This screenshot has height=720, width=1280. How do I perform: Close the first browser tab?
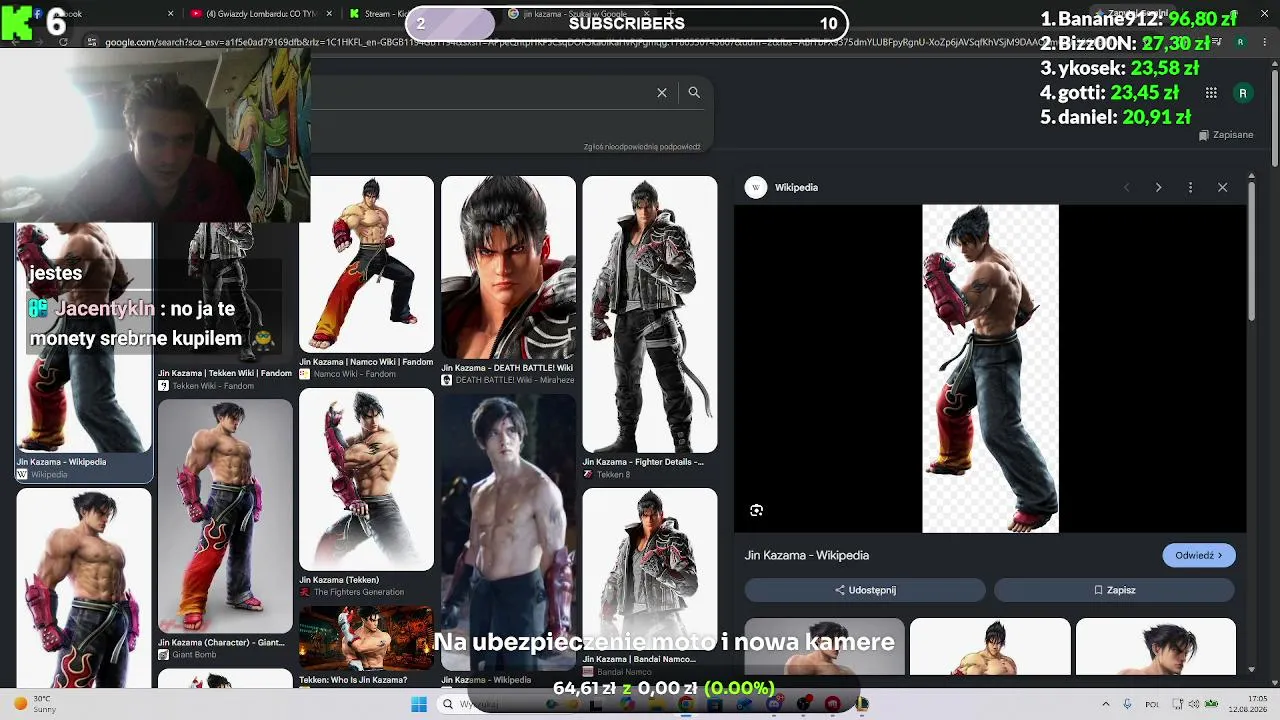pos(171,14)
